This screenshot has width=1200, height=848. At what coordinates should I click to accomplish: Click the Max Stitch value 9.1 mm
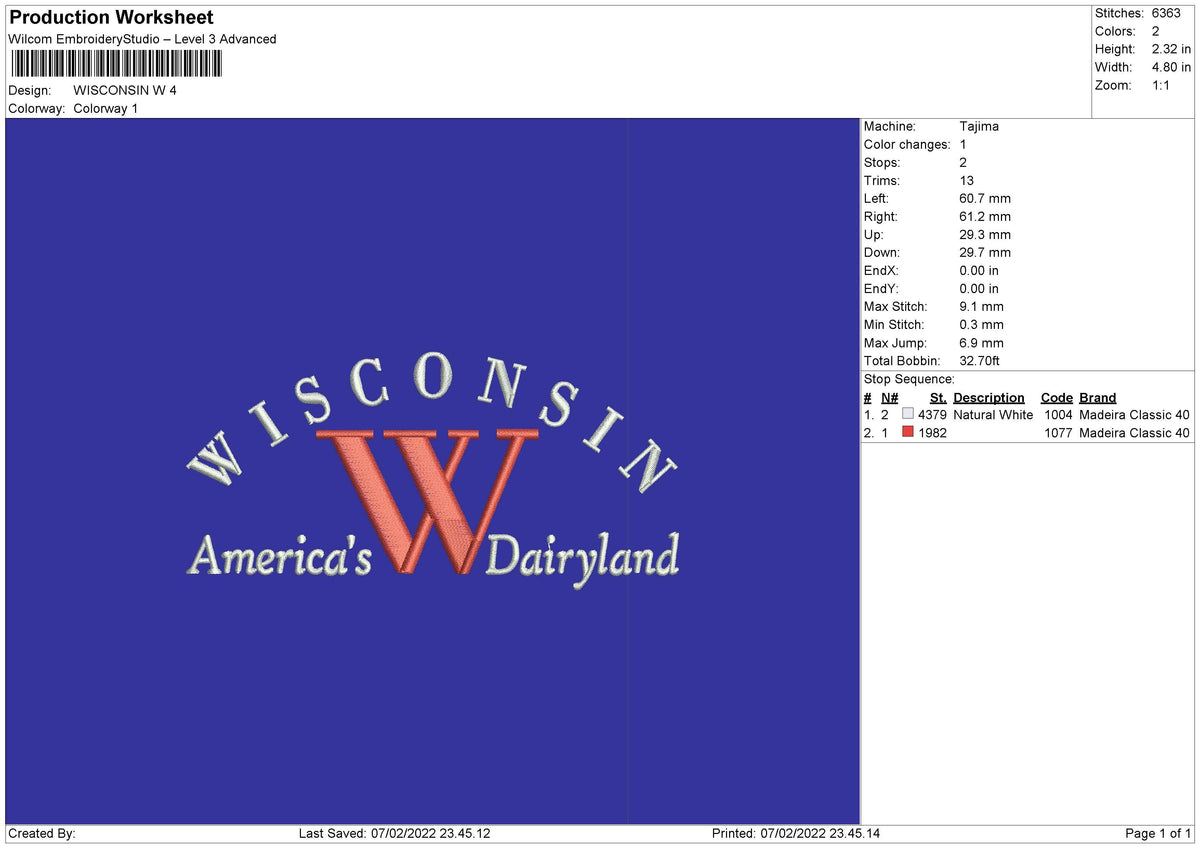pos(981,306)
